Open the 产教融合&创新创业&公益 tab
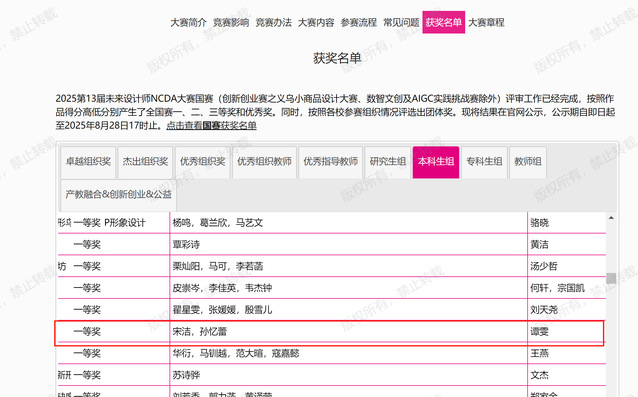Image resolution: width=638 pixels, height=397 pixels. pyautogui.click(x=118, y=194)
